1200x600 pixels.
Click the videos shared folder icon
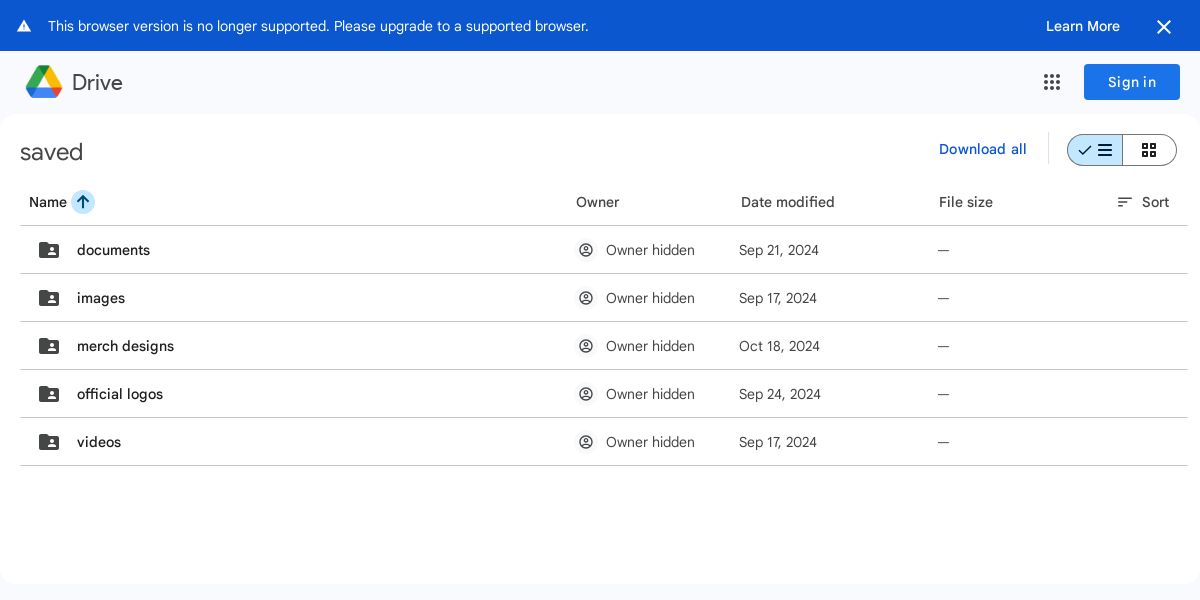pos(49,442)
